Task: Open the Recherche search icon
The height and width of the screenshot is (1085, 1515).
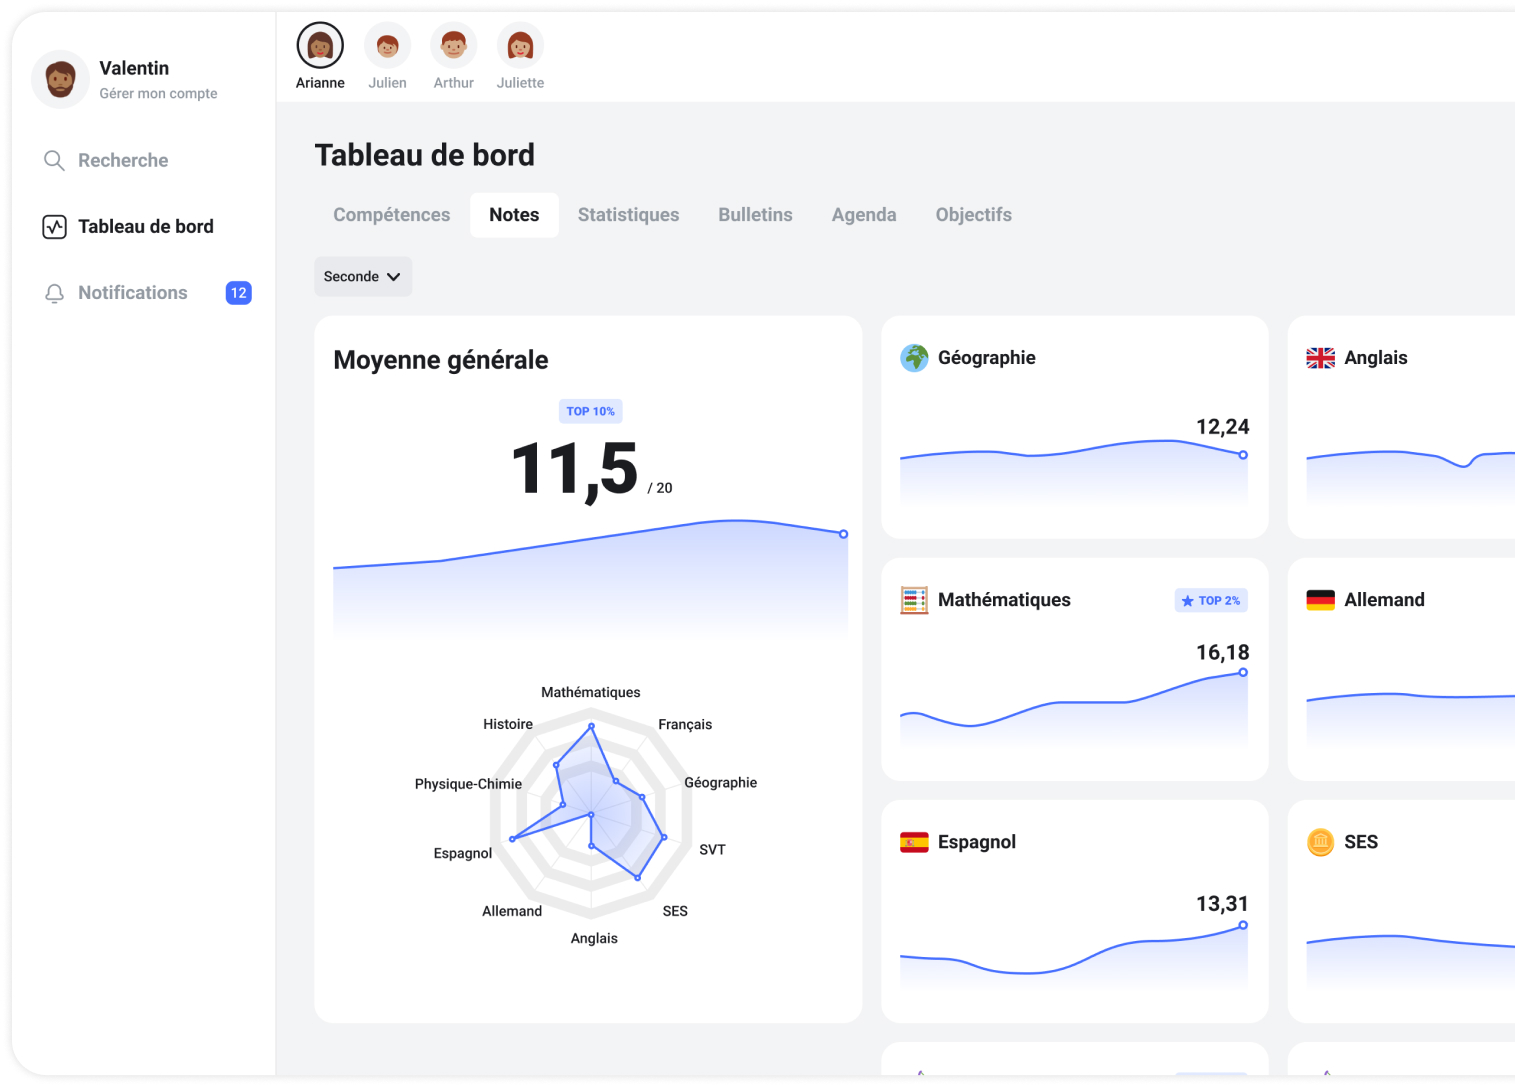Action: [x=54, y=160]
